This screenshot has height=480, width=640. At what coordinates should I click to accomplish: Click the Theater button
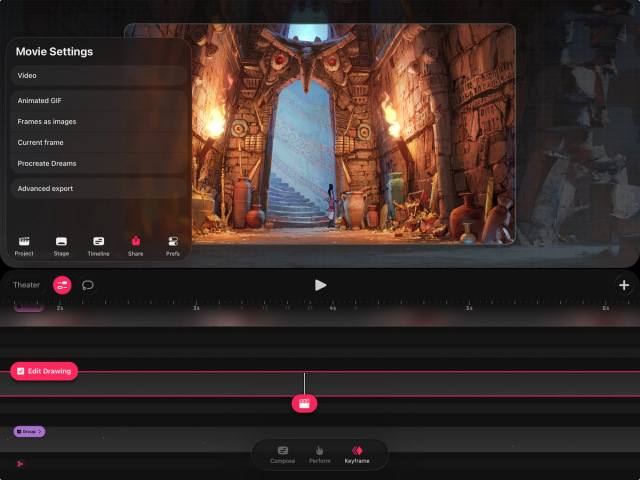pos(27,285)
